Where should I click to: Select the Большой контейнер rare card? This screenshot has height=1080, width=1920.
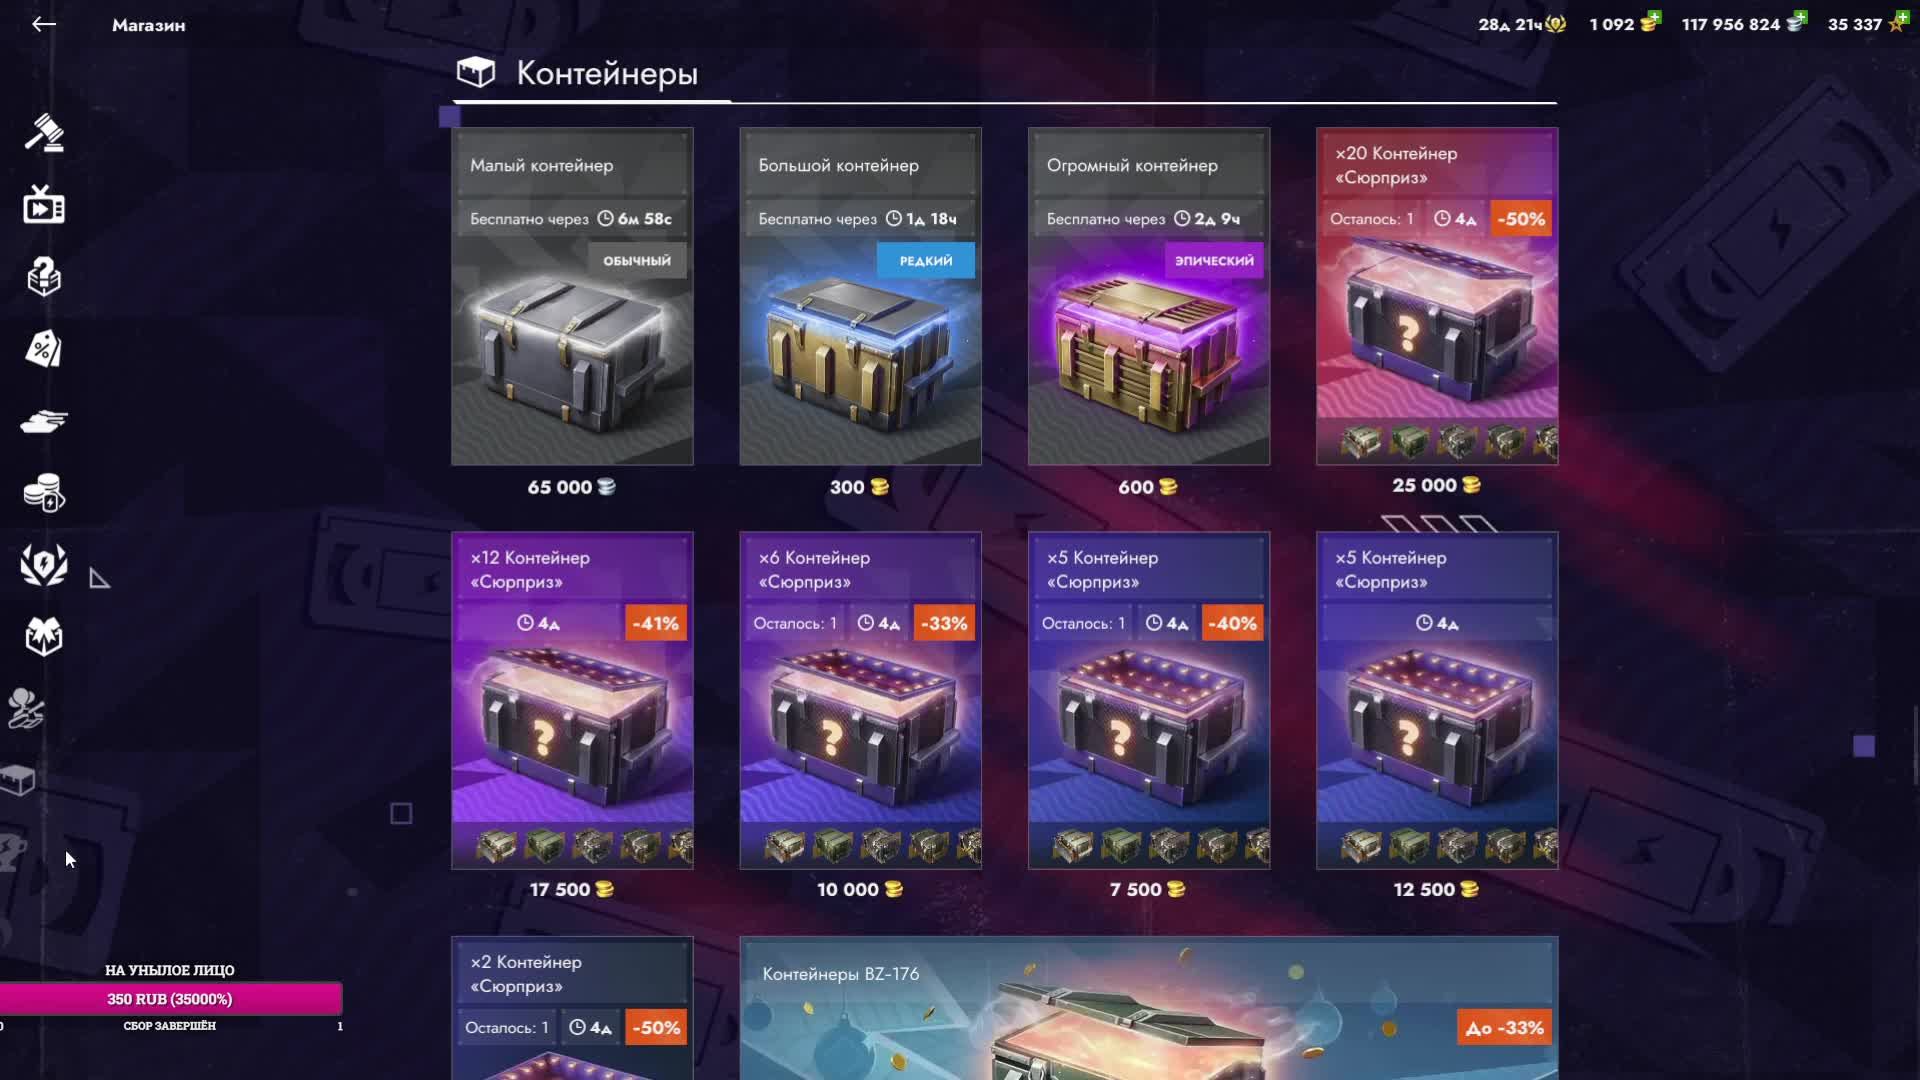pos(860,296)
